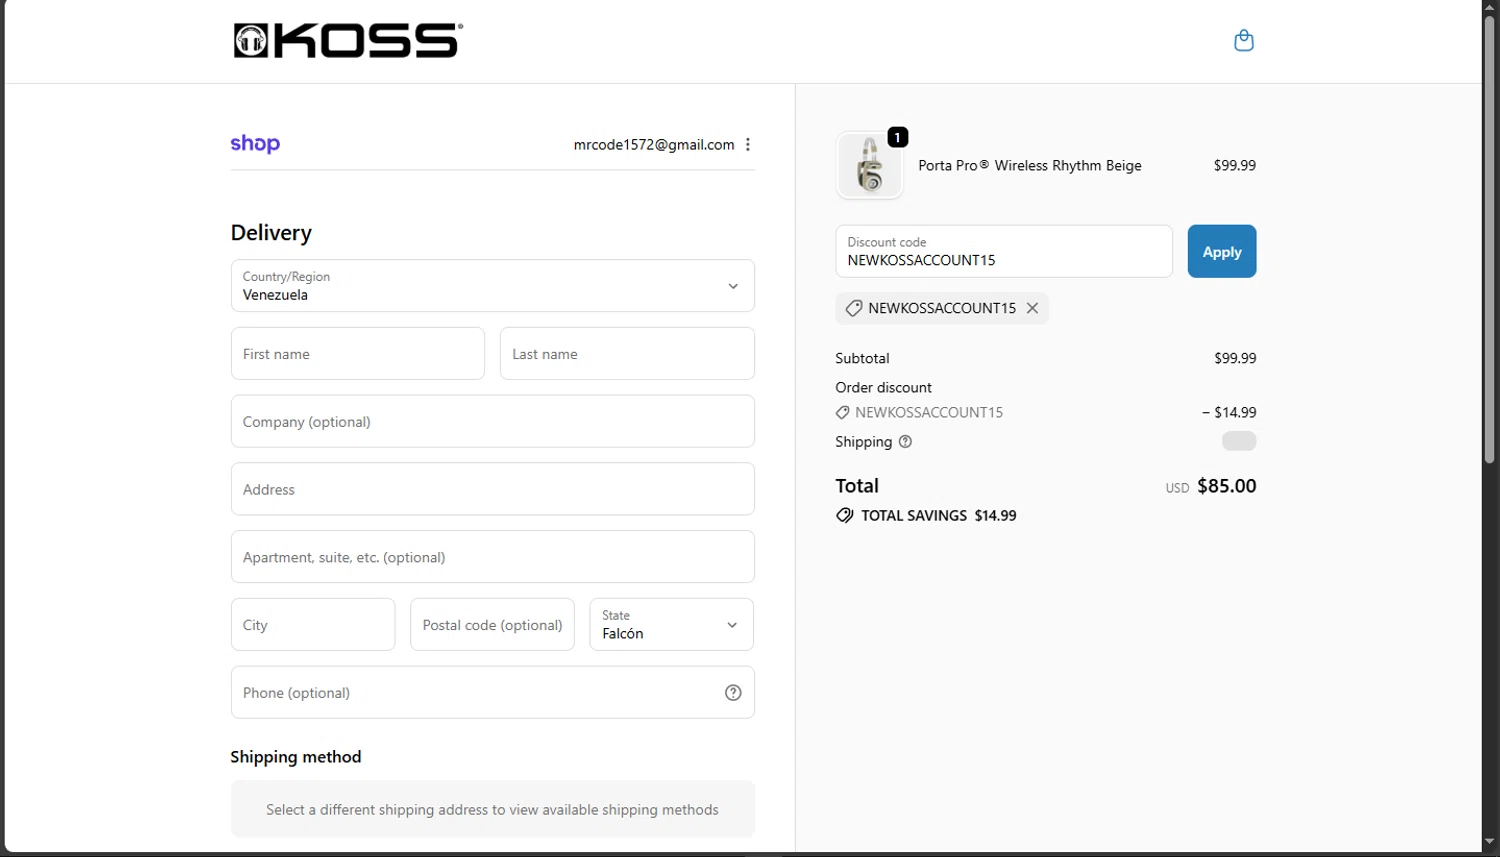
Task: Click the TOTAL SAVINGS $14.99 text
Action: pyautogui.click(x=939, y=516)
